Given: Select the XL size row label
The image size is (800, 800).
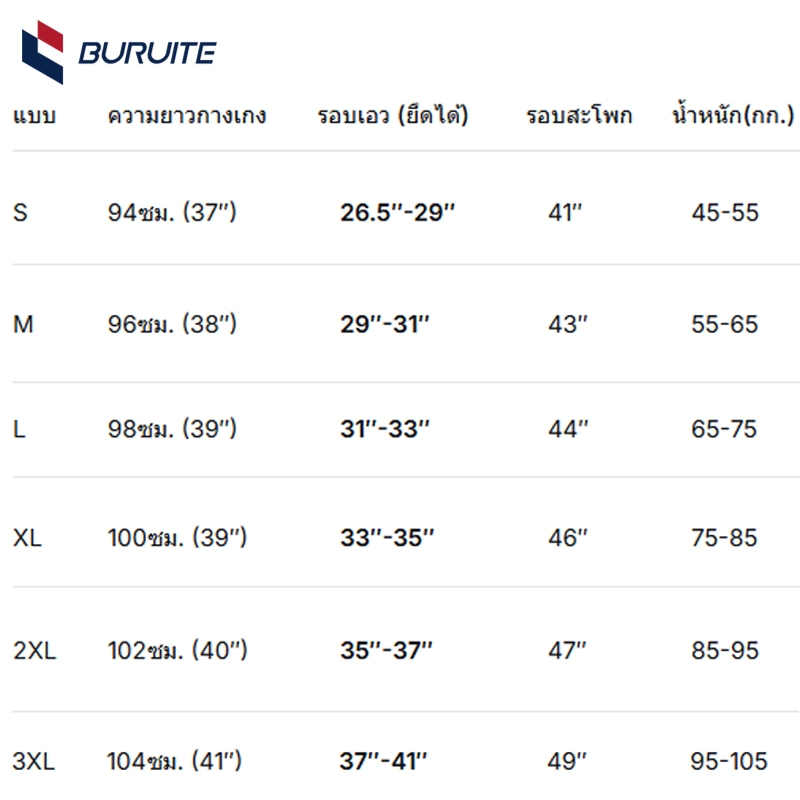Looking at the screenshot, I should point(28,538).
